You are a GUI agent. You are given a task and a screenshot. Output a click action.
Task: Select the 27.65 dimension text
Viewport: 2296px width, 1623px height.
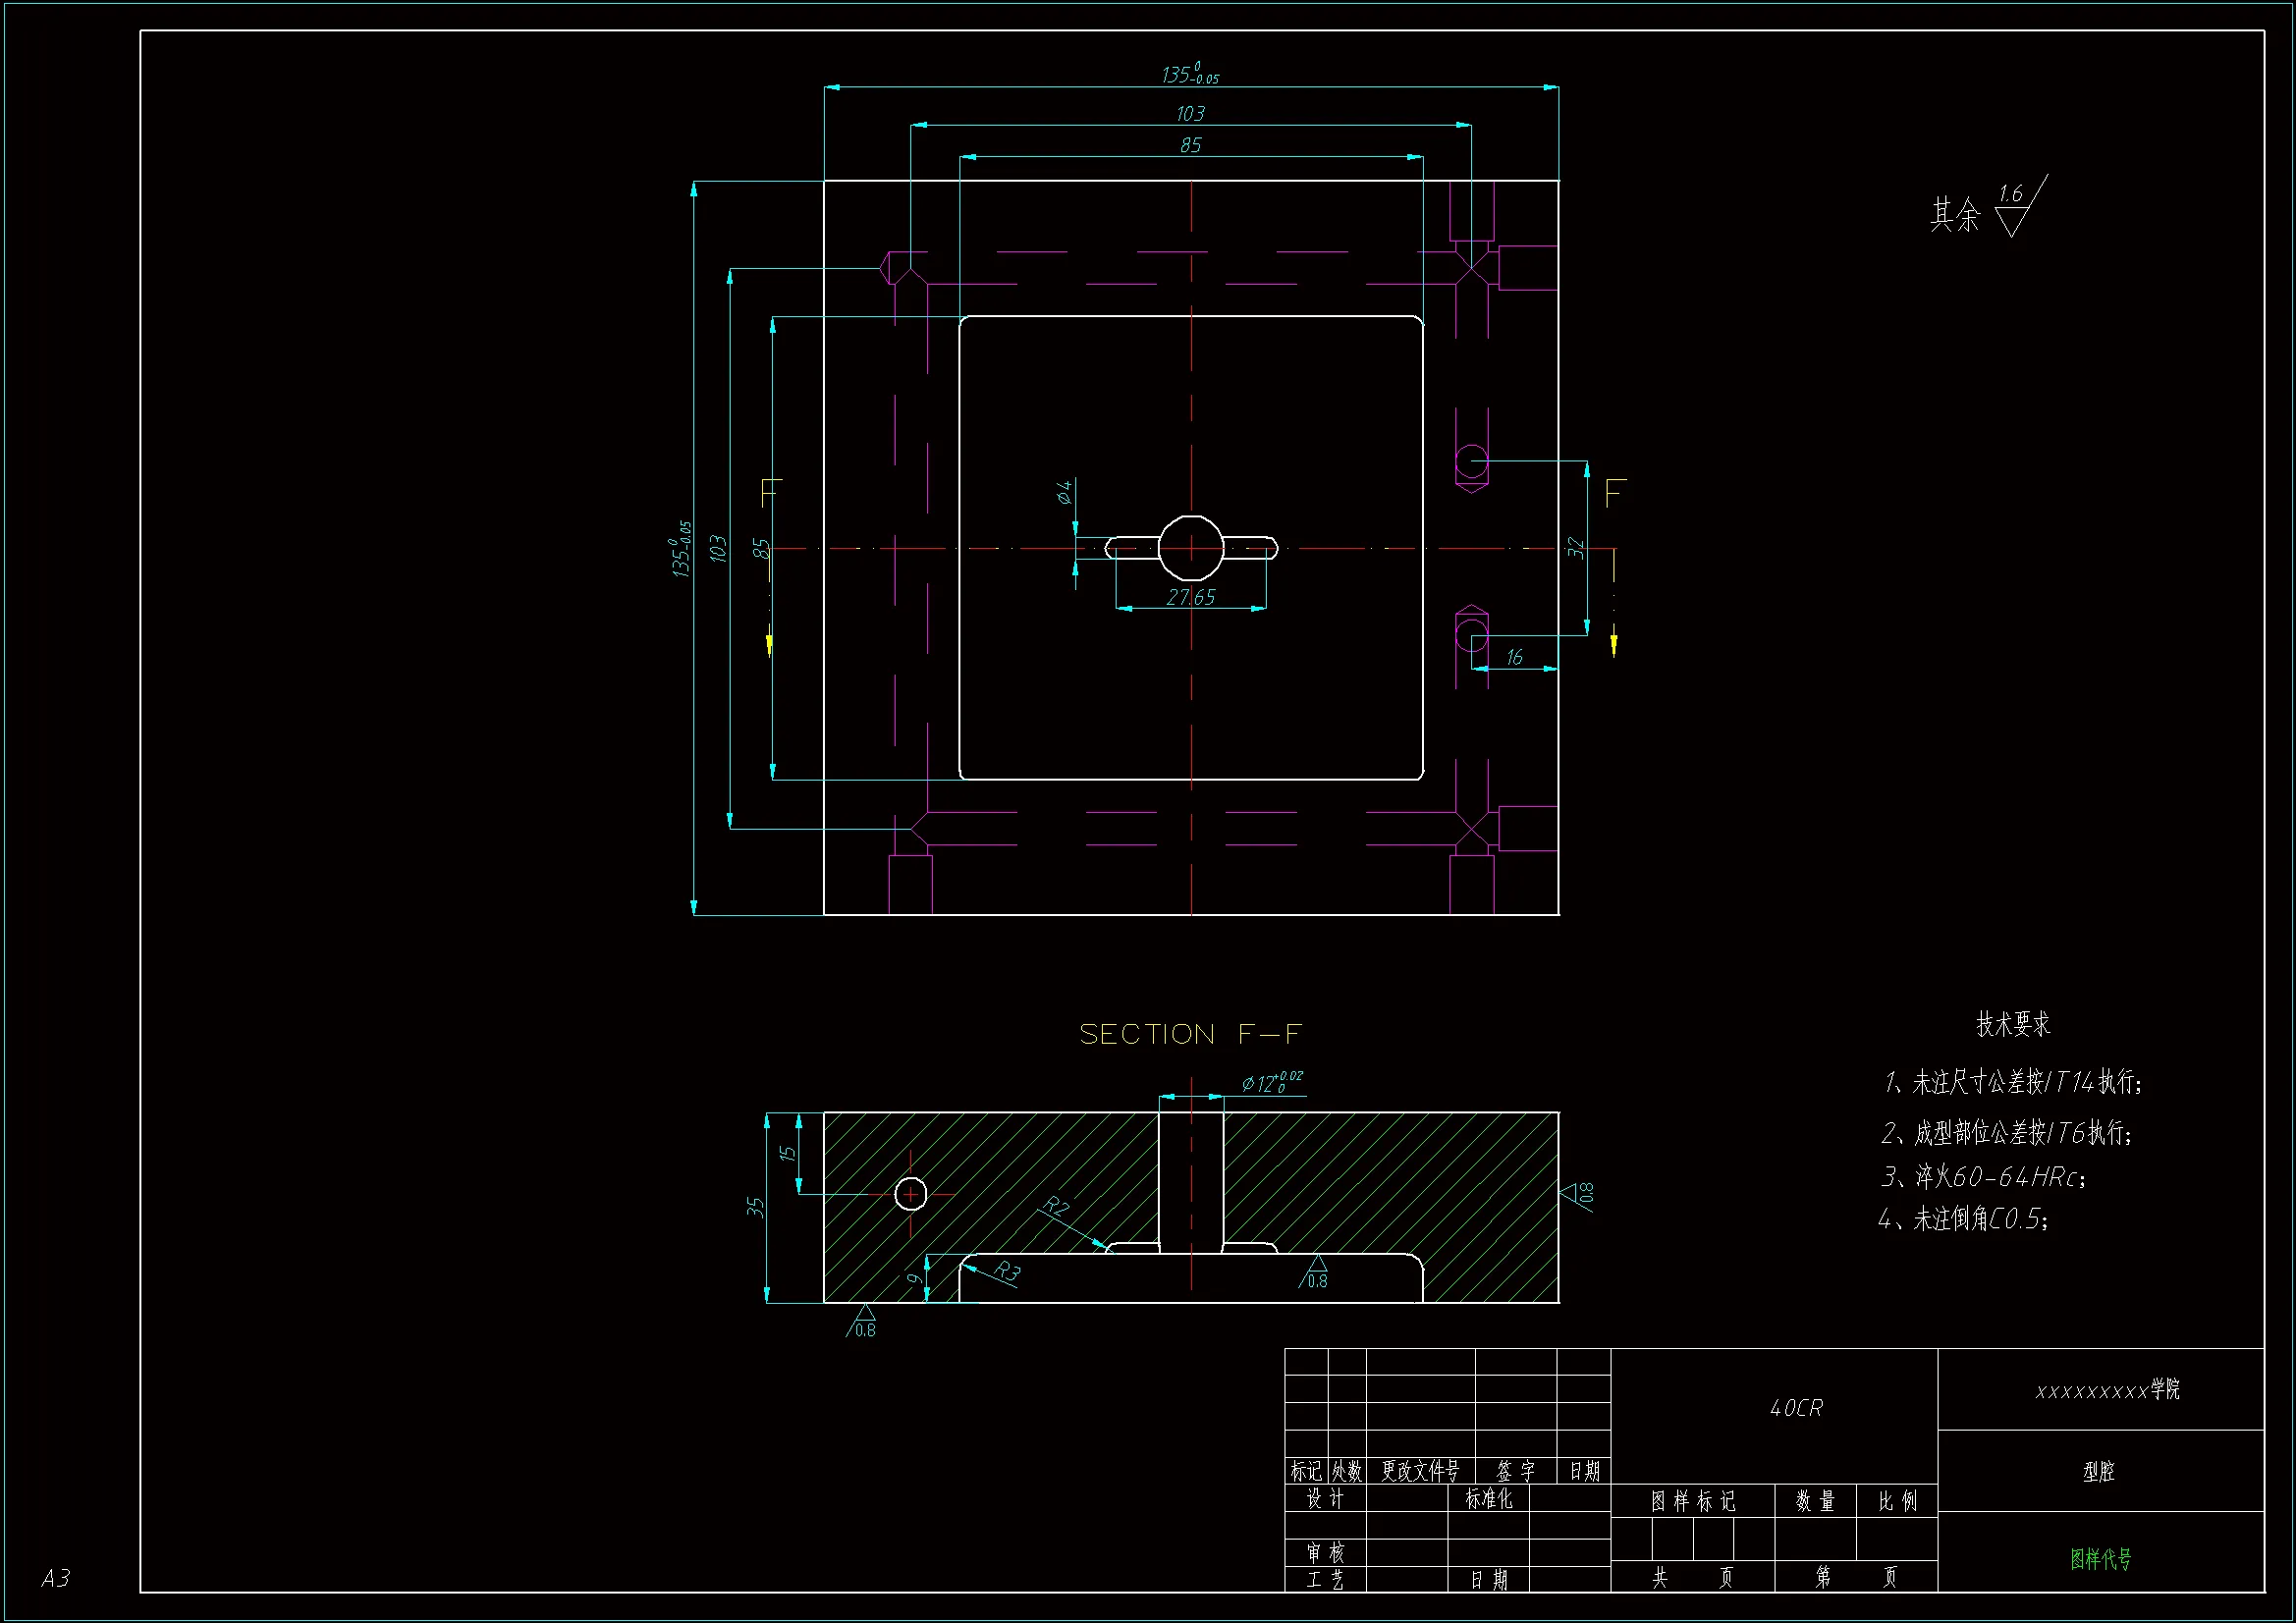[x=1191, y=598]
